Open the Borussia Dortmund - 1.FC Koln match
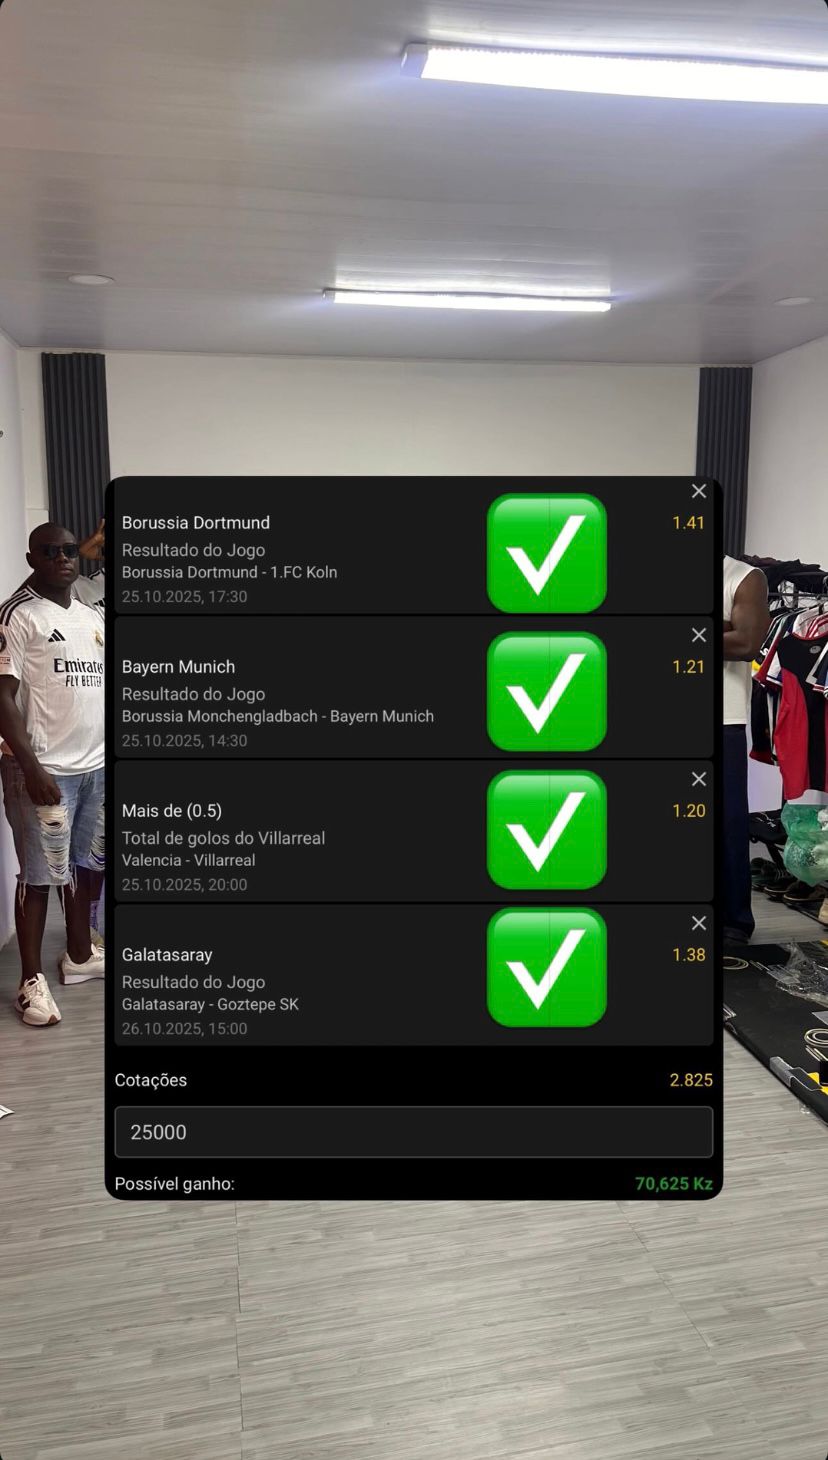This screenshot has width=828, height=1460. click(x=229, y=573)
